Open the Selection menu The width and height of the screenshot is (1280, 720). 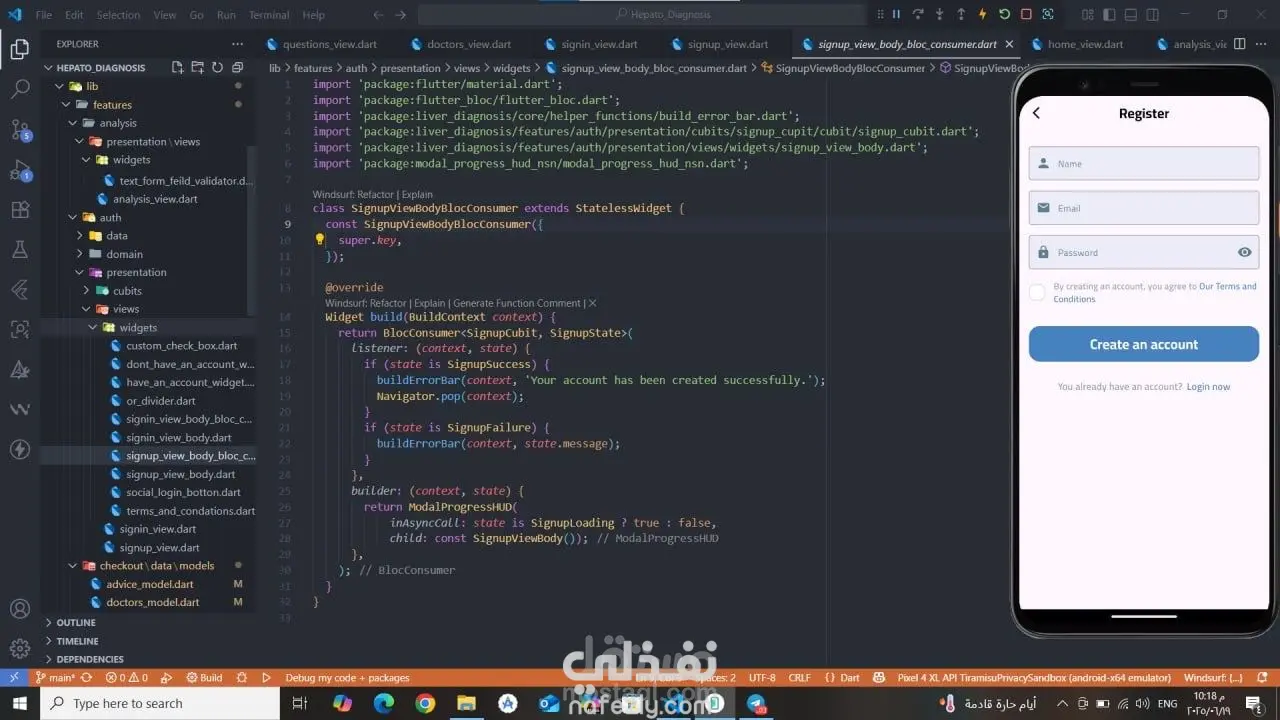(x=118, y=15)
